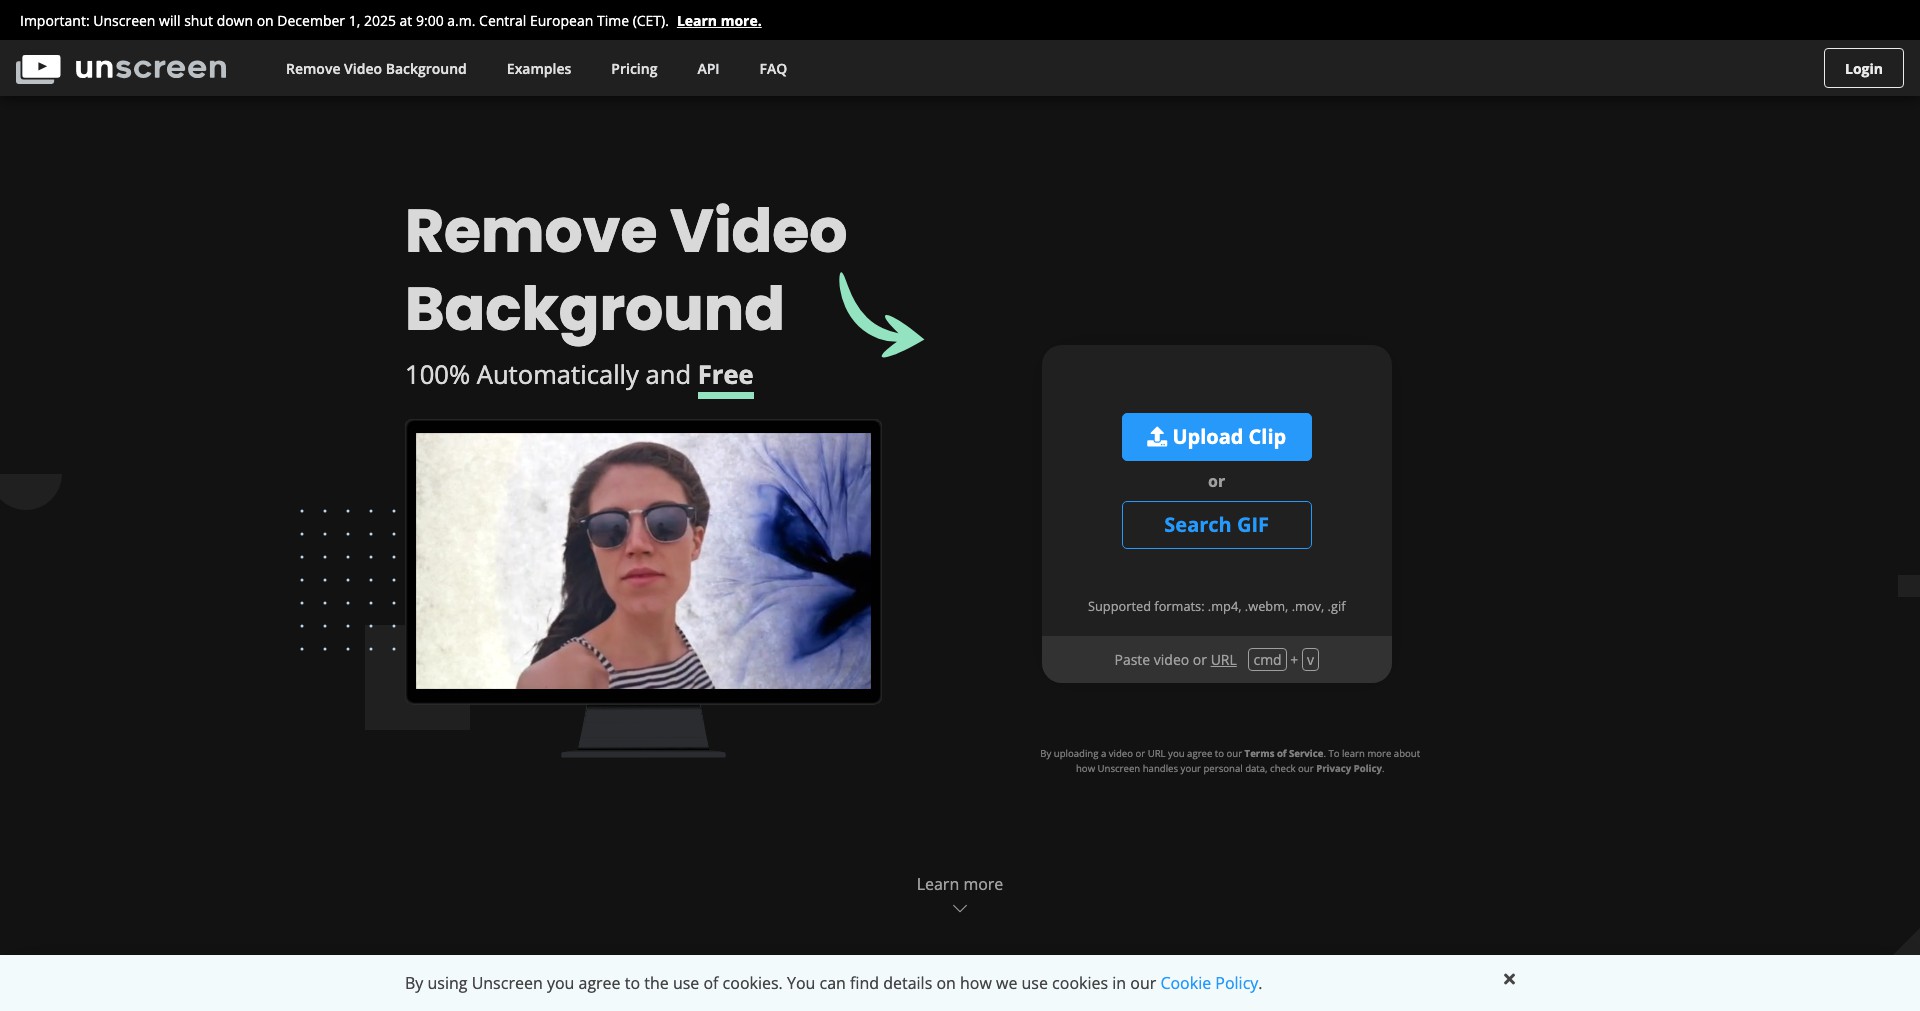Click the Learn more text at bottom
Image resolution: width=1920 pixels, height=1011 pixels.
point(960,884)
